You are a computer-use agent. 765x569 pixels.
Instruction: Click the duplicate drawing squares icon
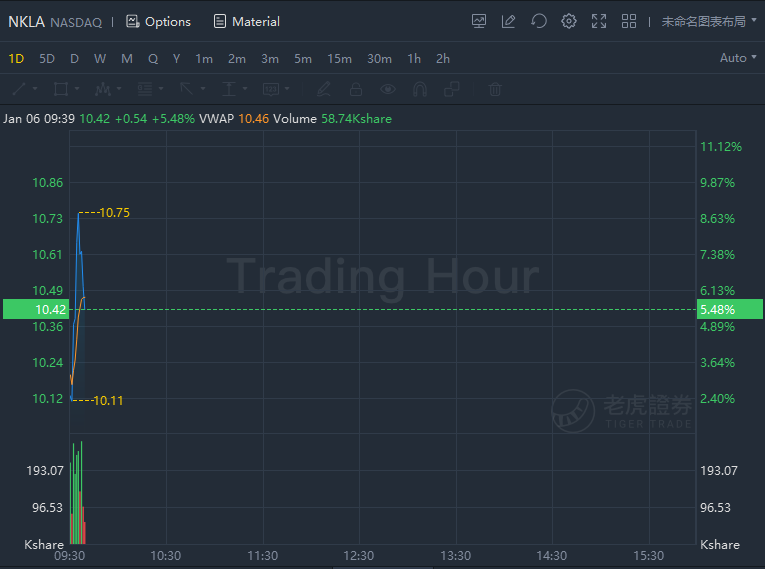[x=452, y=89]
